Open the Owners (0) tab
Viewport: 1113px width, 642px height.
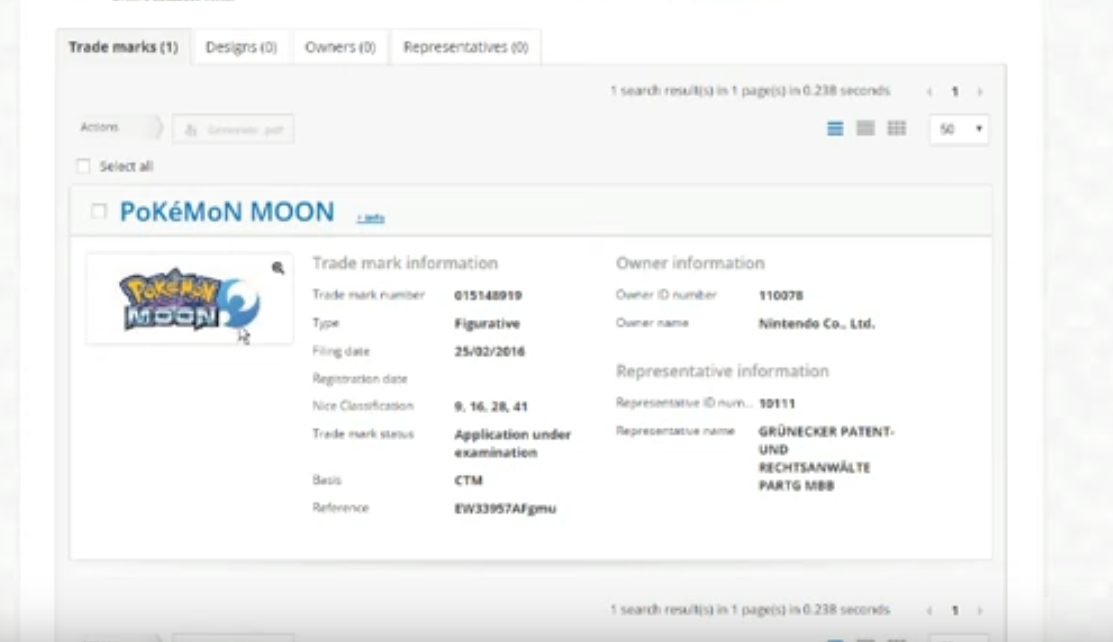tap(340, 47)
